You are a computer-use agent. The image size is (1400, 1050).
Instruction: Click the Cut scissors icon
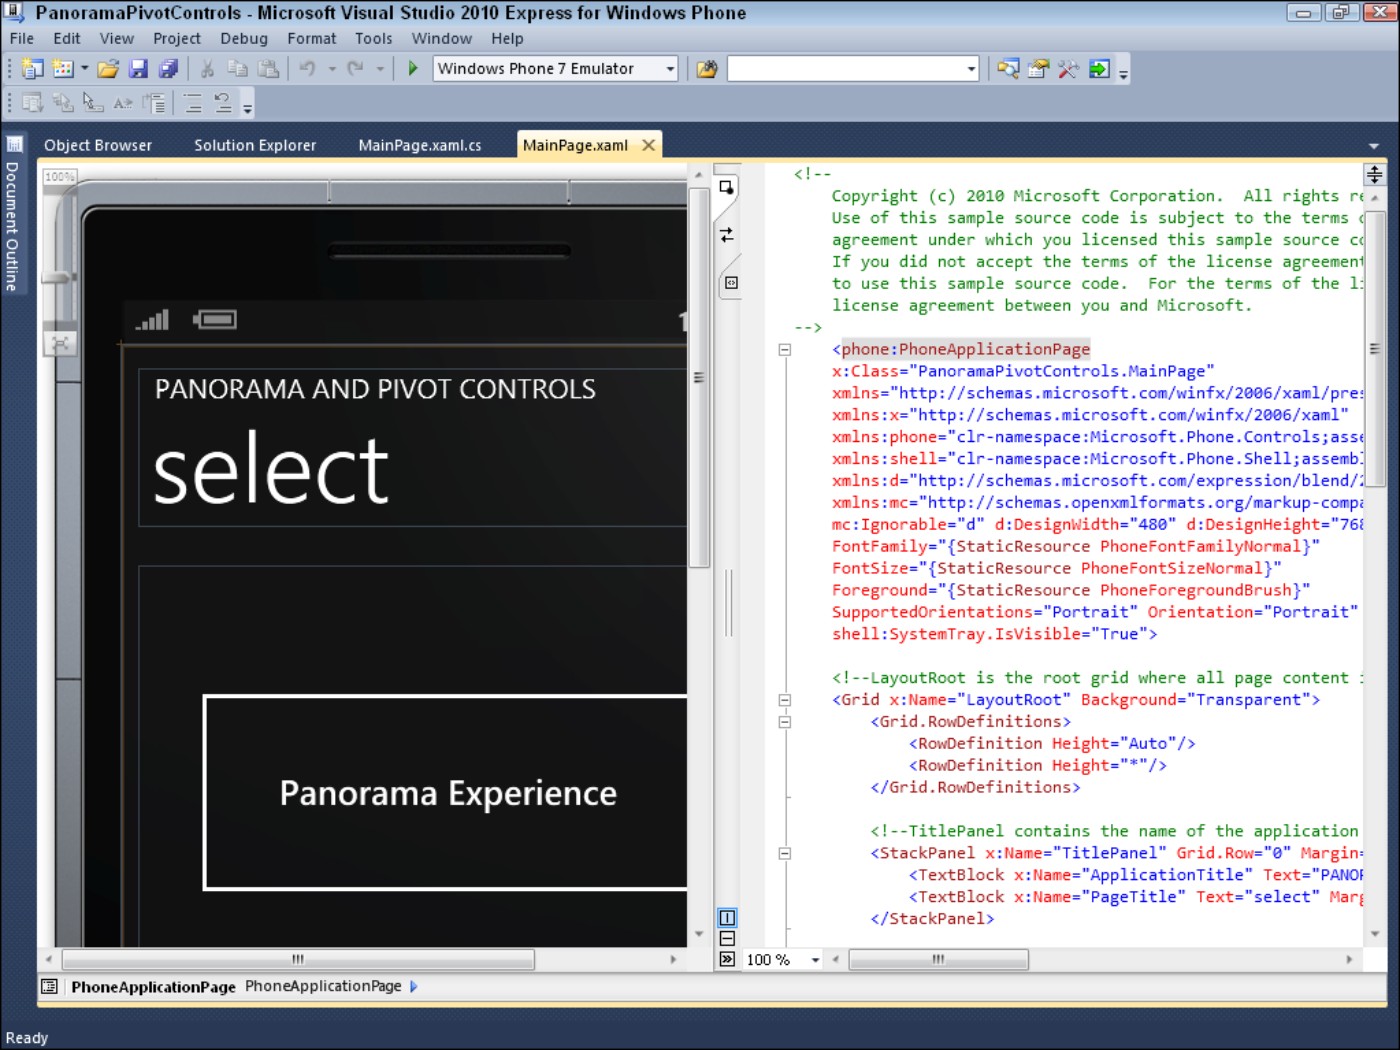click(x=207, y=68)
